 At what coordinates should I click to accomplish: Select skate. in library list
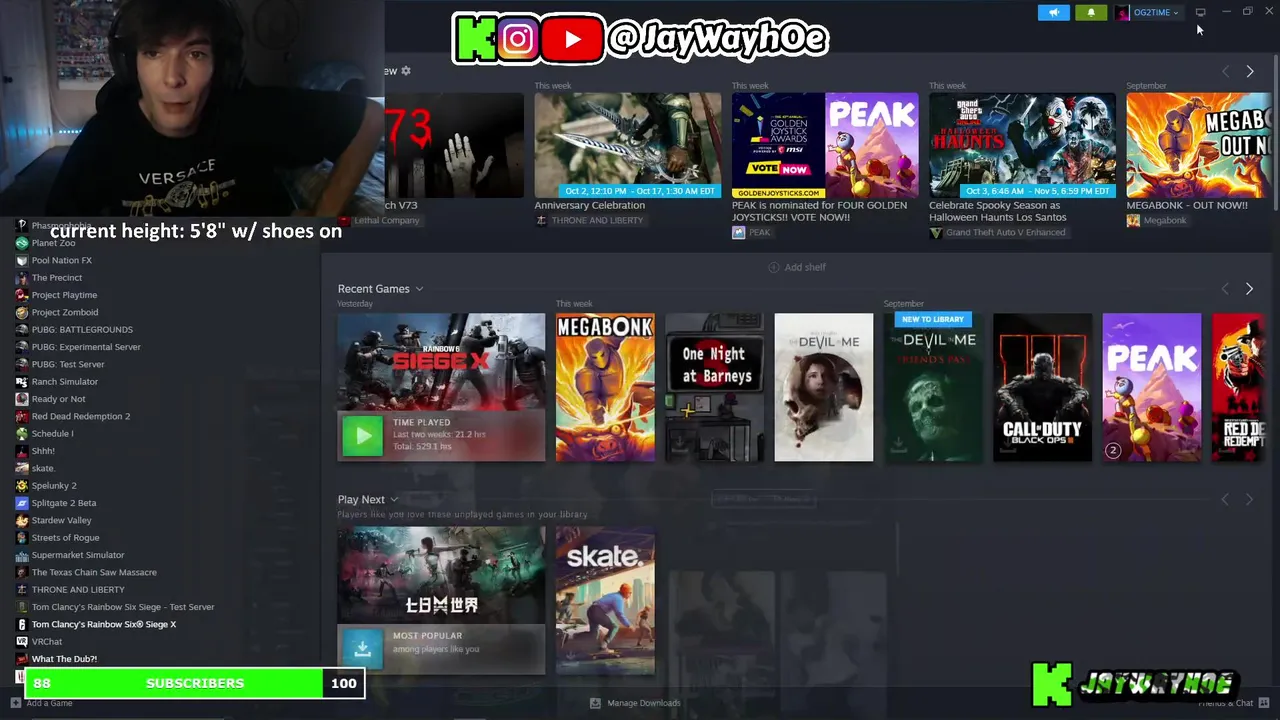click(43, 468)
